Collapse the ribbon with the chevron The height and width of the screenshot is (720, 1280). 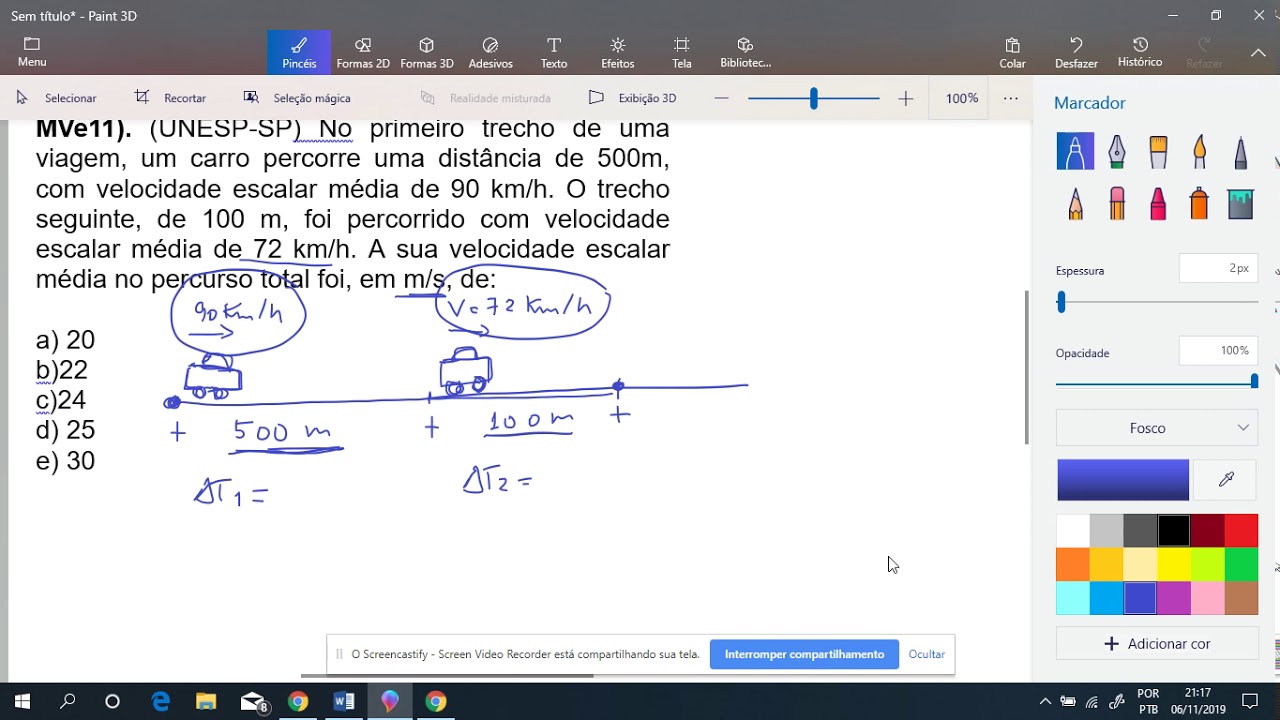(1258, 53)
